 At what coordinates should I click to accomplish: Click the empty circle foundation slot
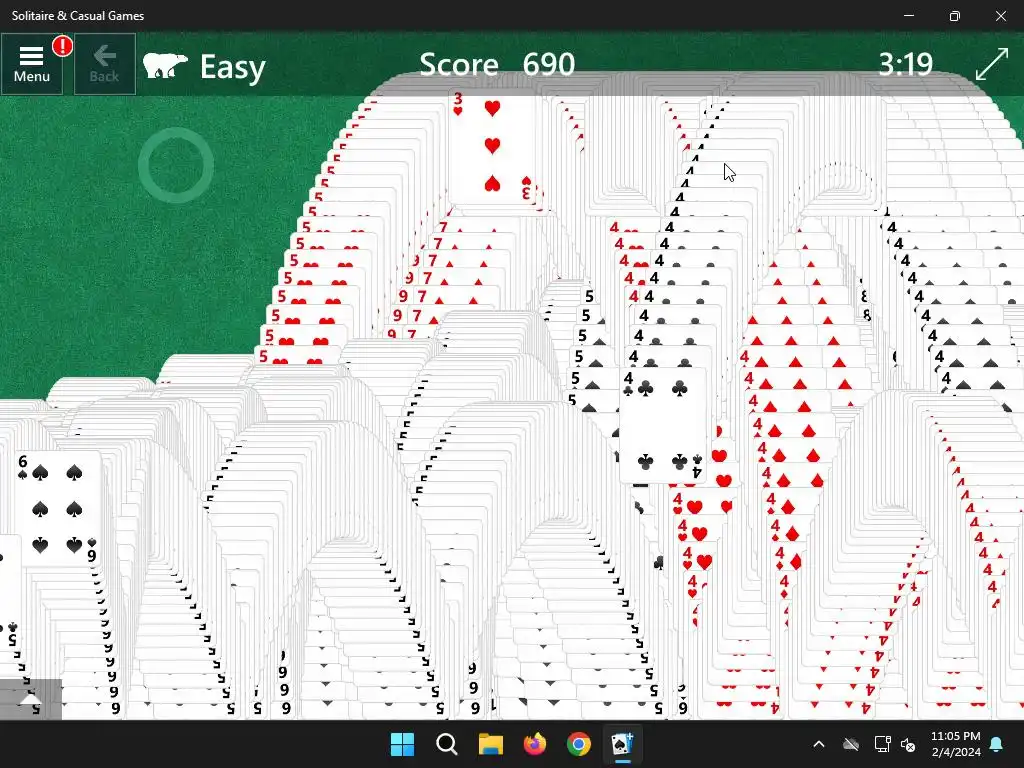(176, 165)
